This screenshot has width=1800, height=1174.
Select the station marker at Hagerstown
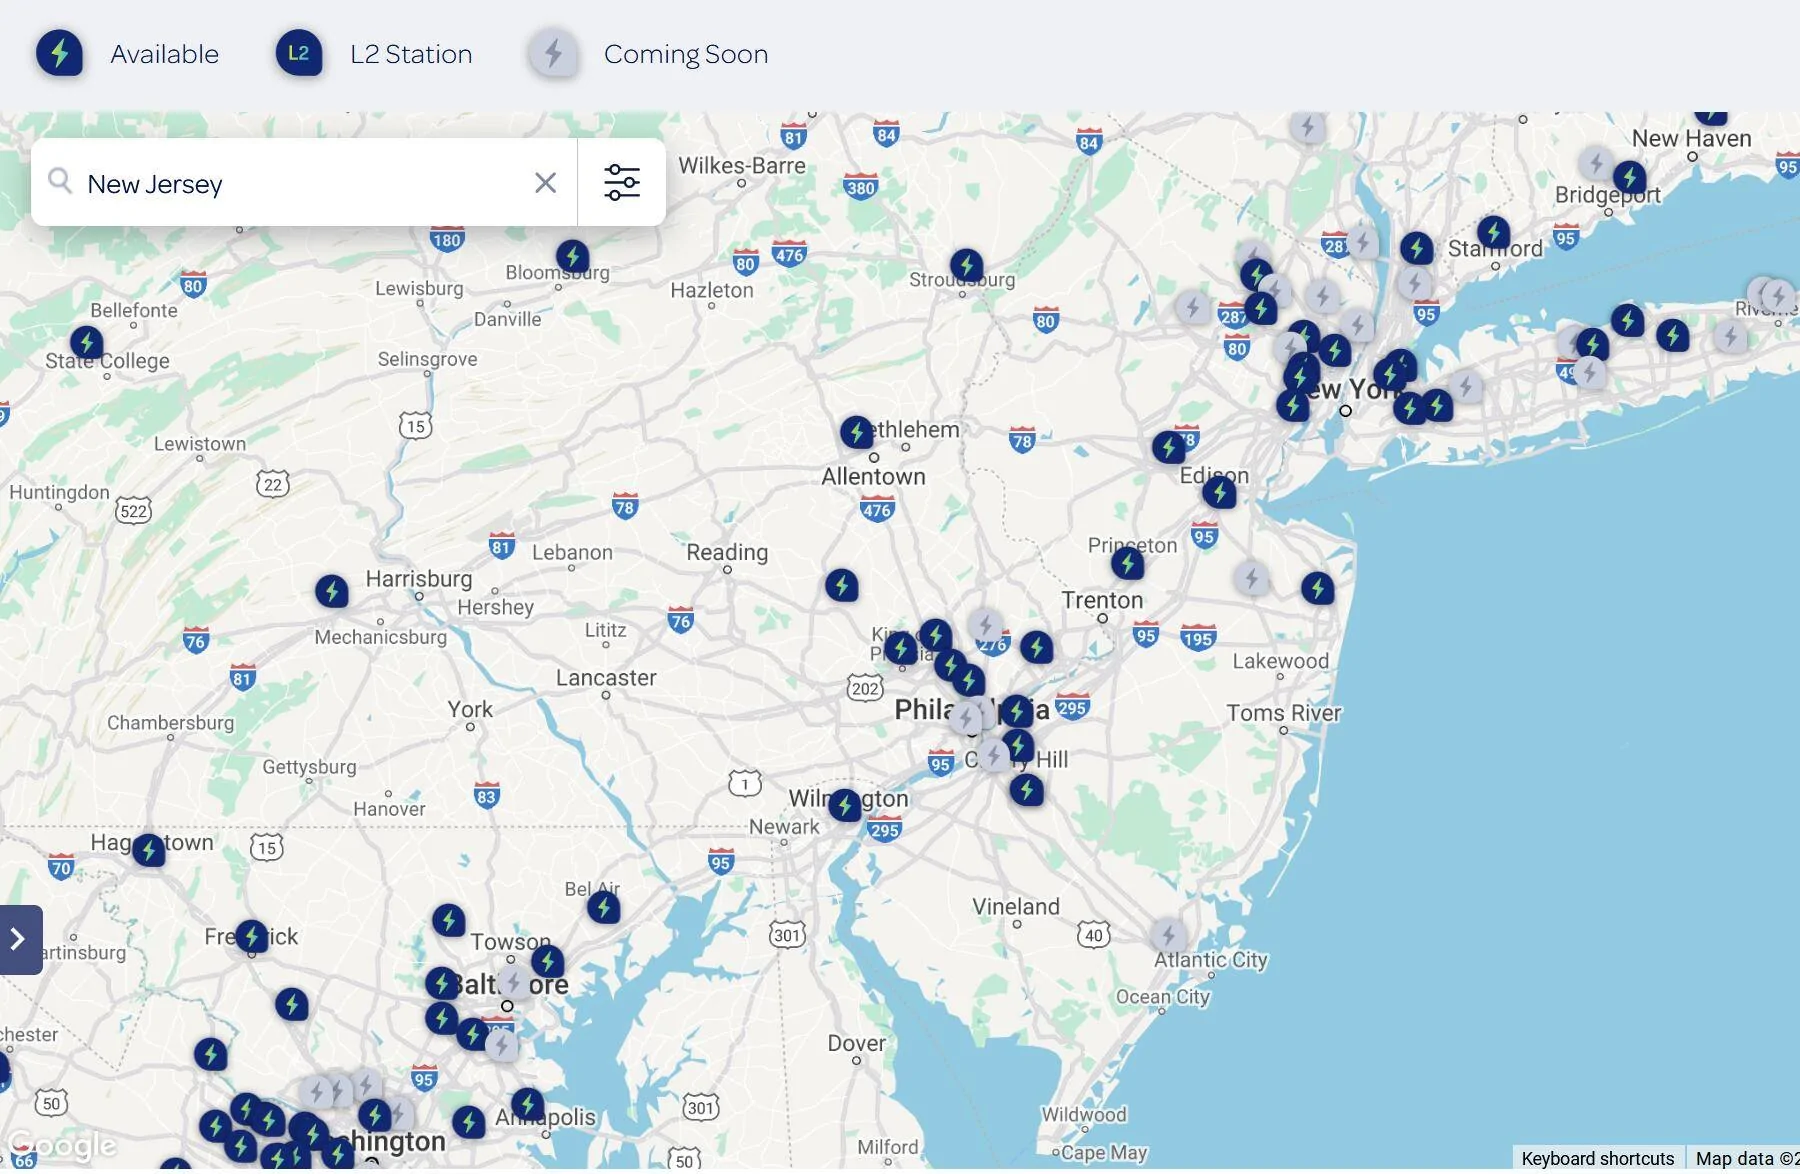[149, 851]
